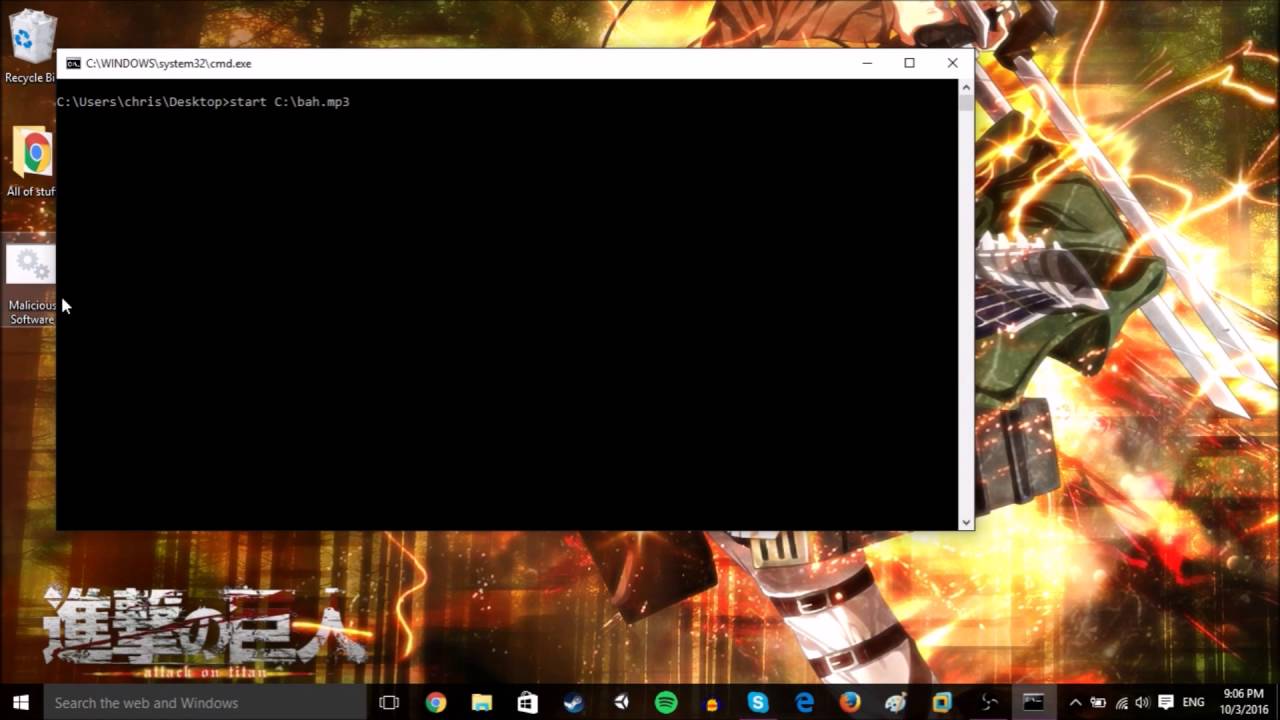Open the cmd.exe title bar system icon

pos(73,63)
